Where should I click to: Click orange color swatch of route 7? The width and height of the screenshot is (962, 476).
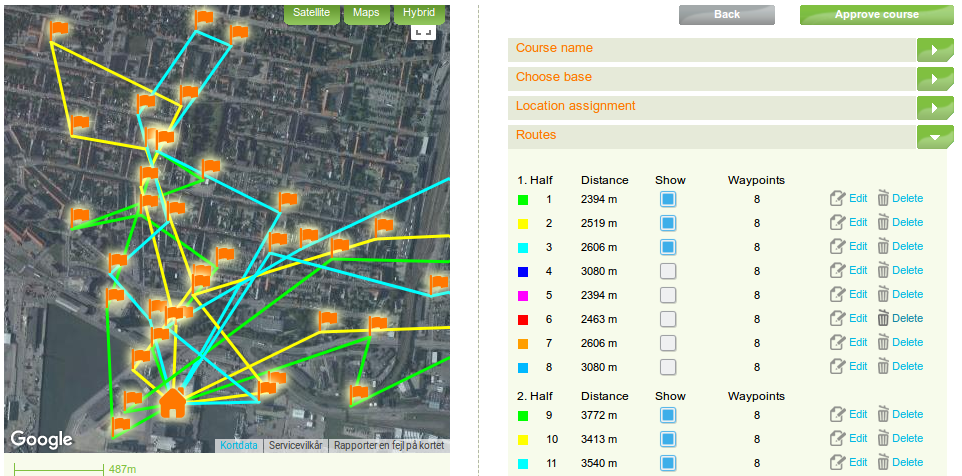pos(523,344)
